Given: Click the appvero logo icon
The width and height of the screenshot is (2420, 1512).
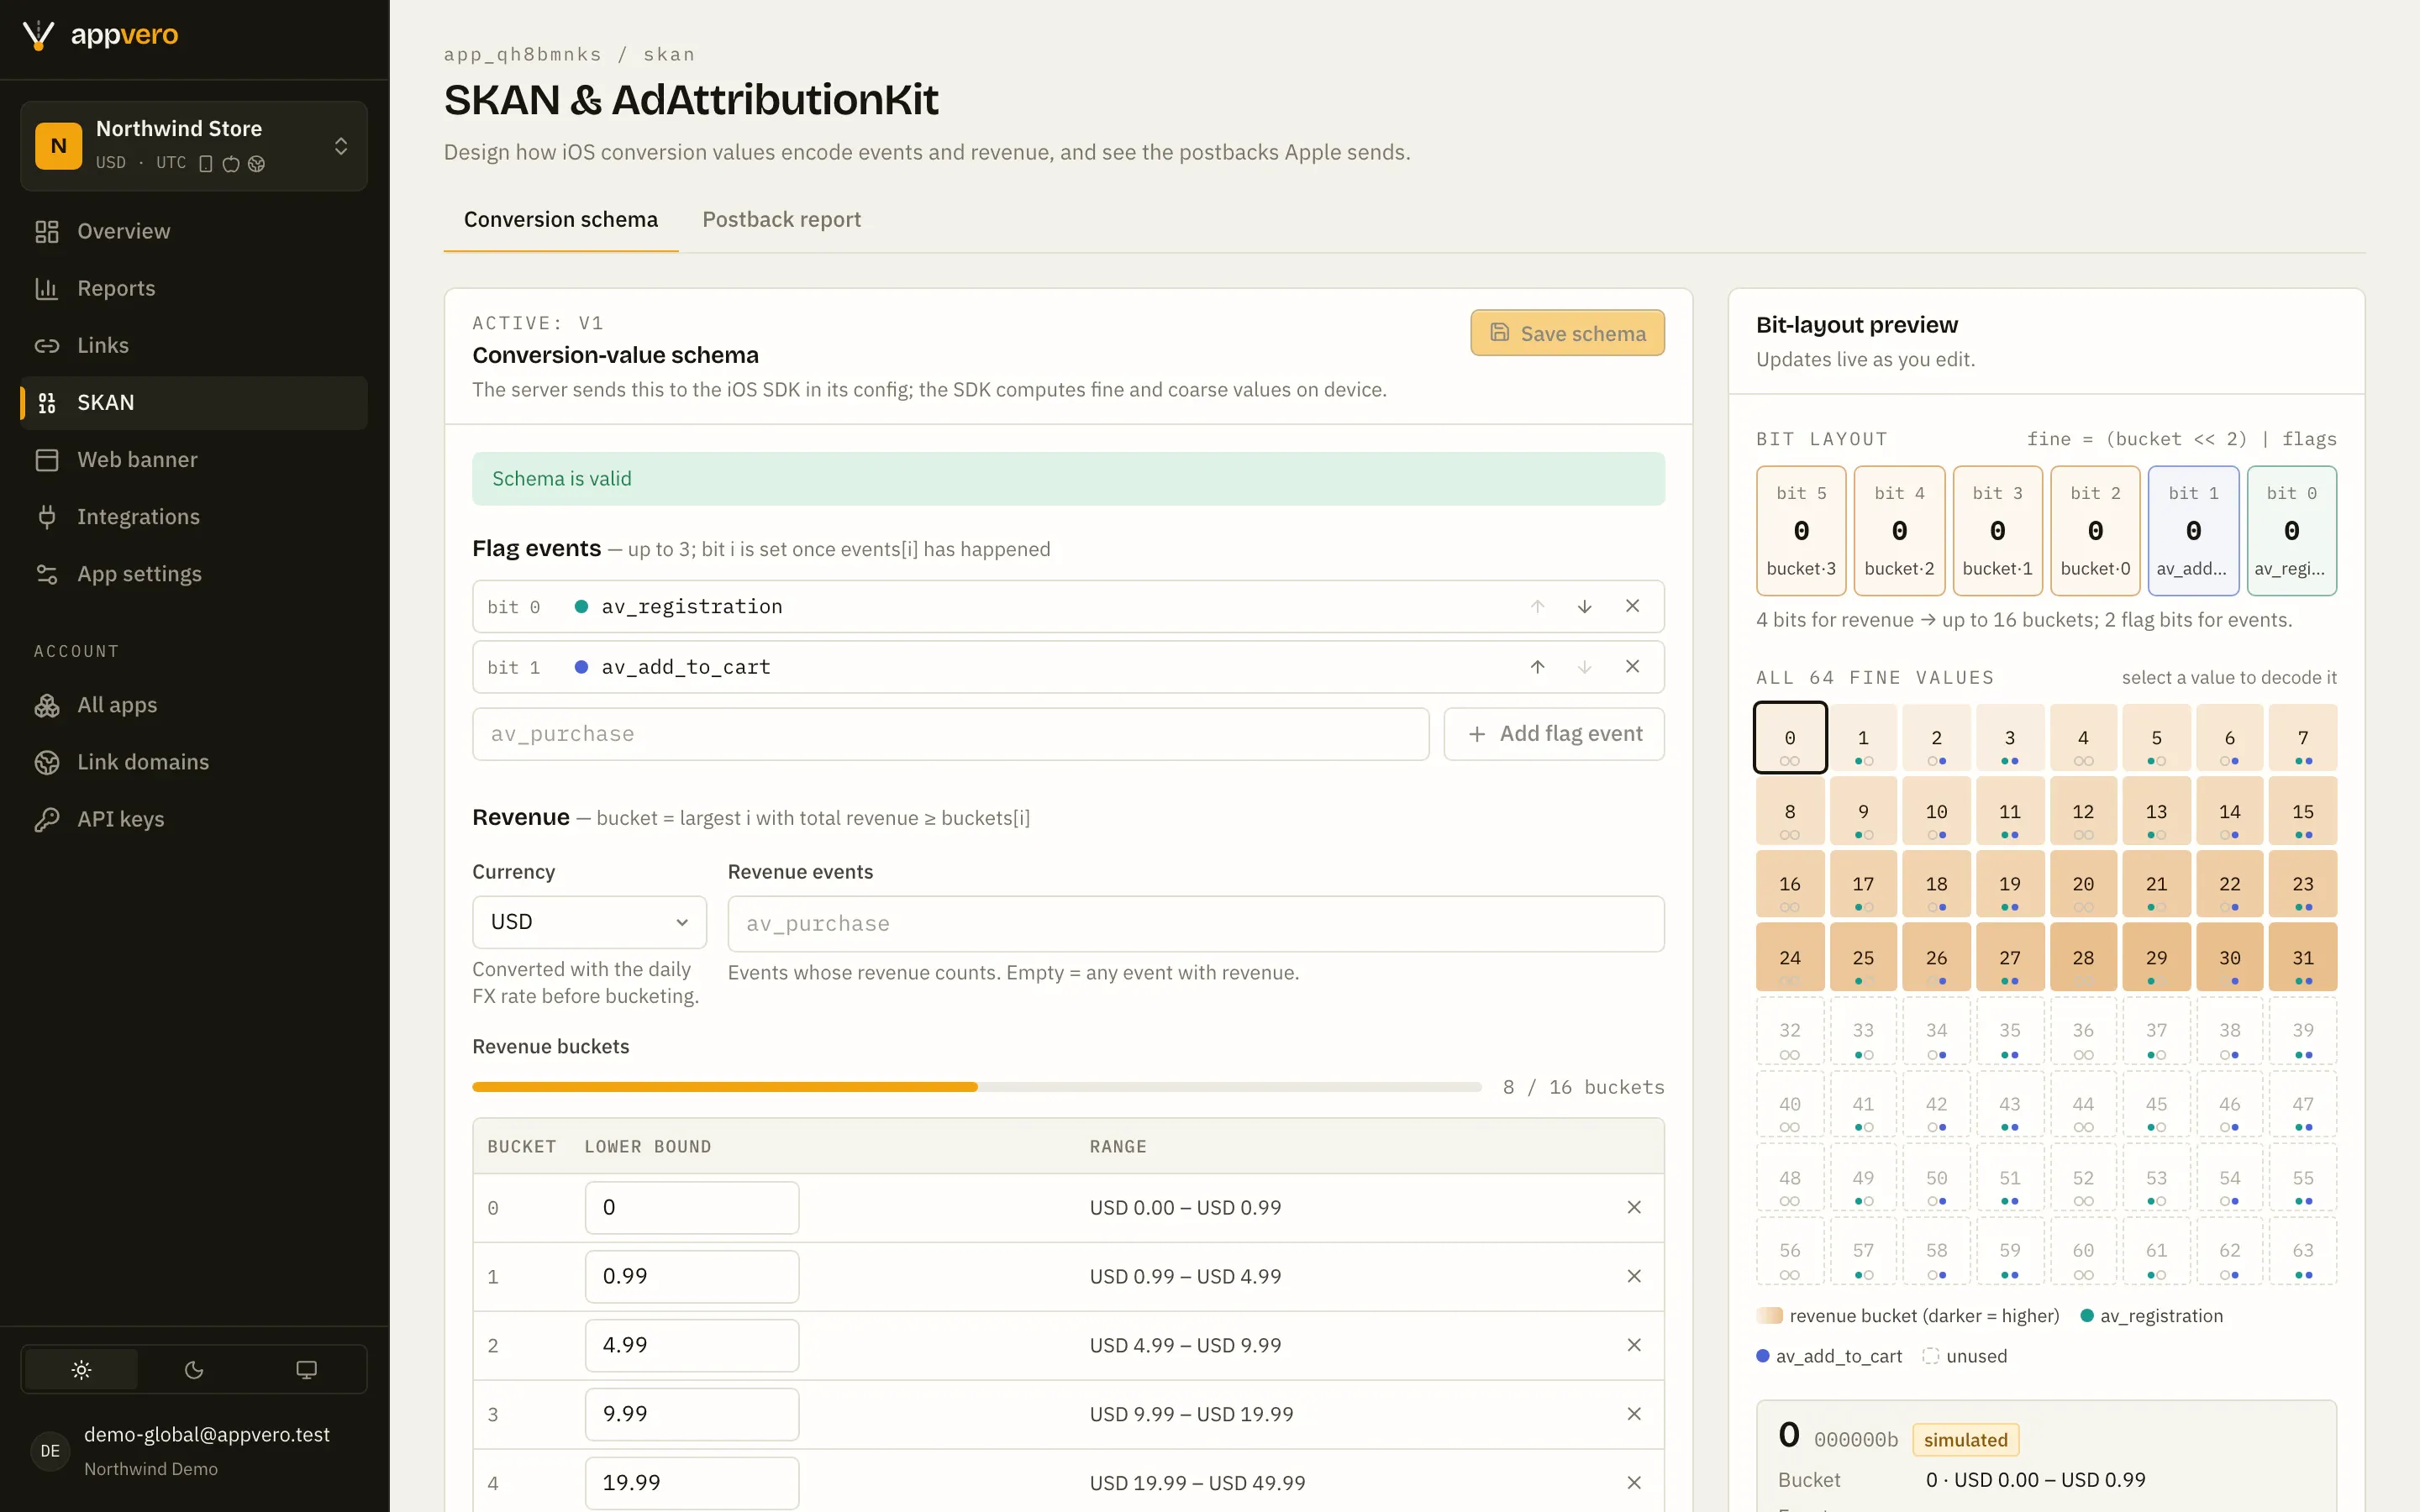Looking at the screenshot, I should tap(38, 35).
